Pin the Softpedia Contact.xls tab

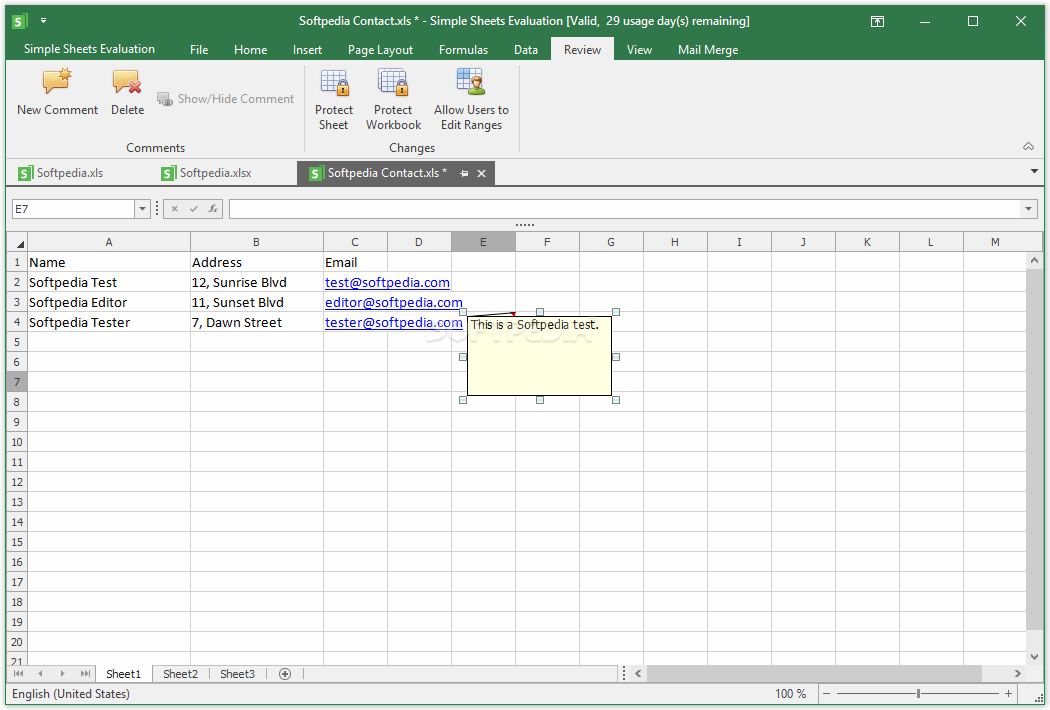(464, 173)
